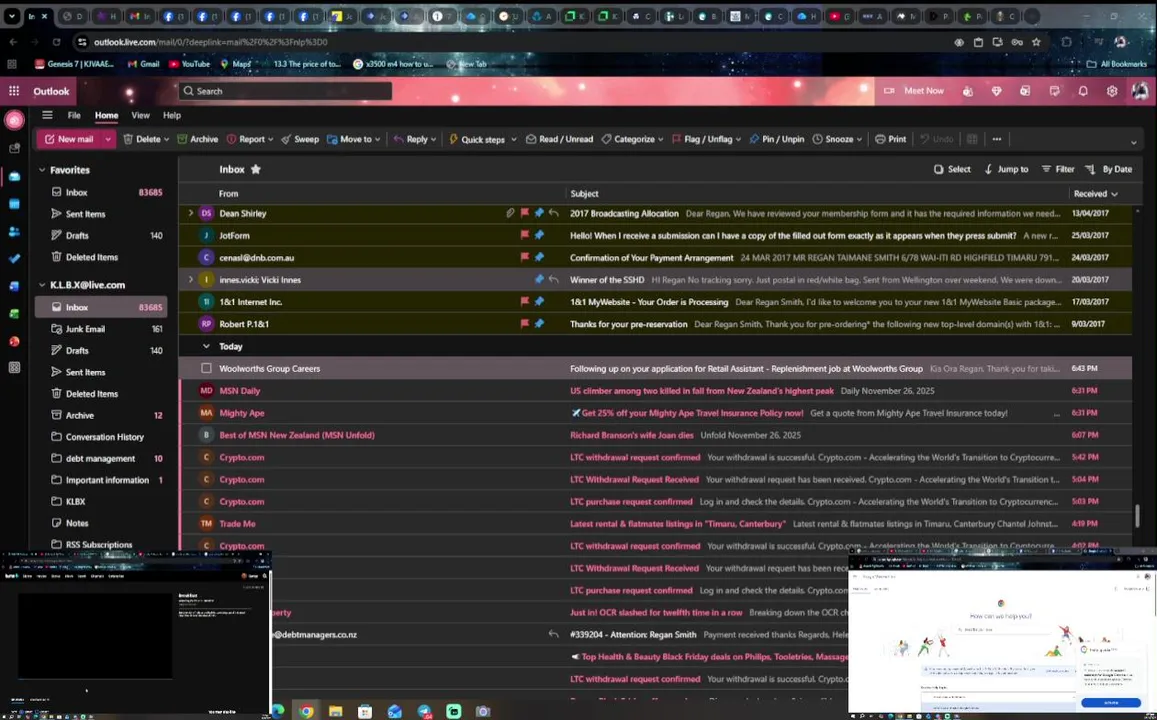Open the Move to dropdown
This screenshot has height=720, width=1157.
(x=353, y=139)
